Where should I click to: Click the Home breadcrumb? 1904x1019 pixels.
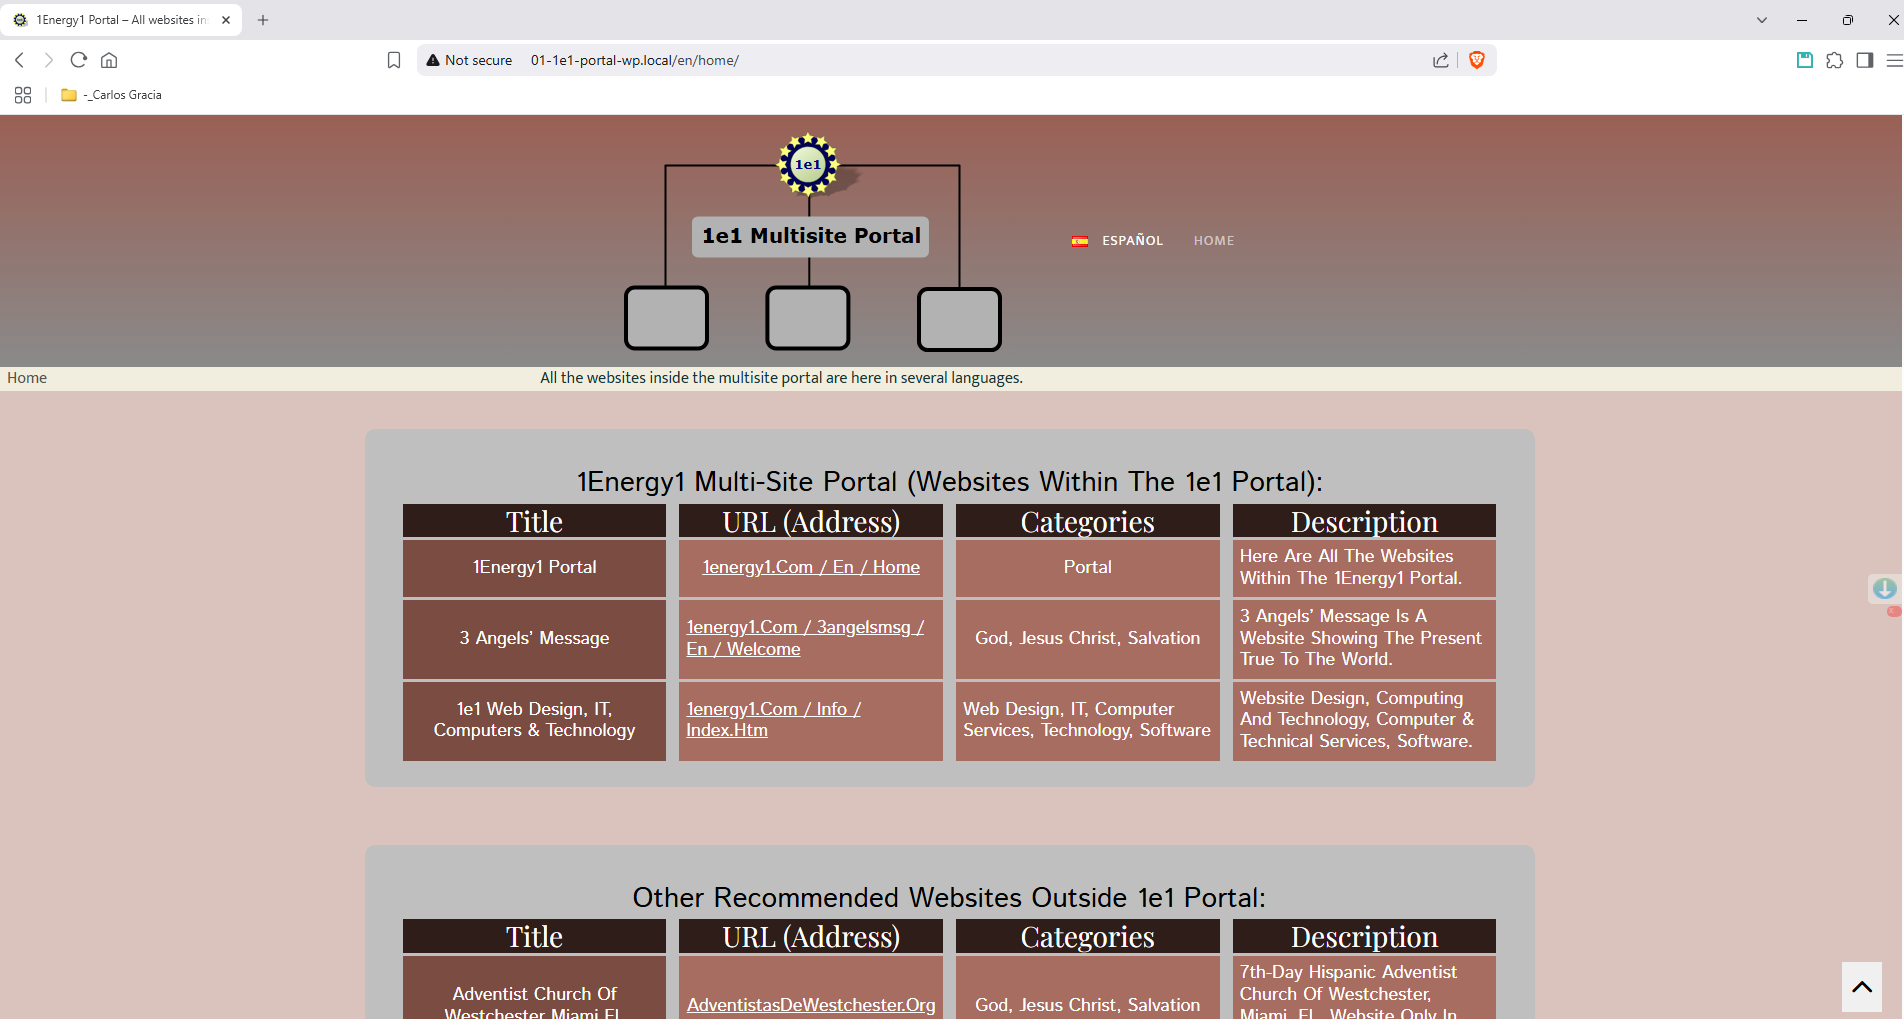(x=27, y=378)
